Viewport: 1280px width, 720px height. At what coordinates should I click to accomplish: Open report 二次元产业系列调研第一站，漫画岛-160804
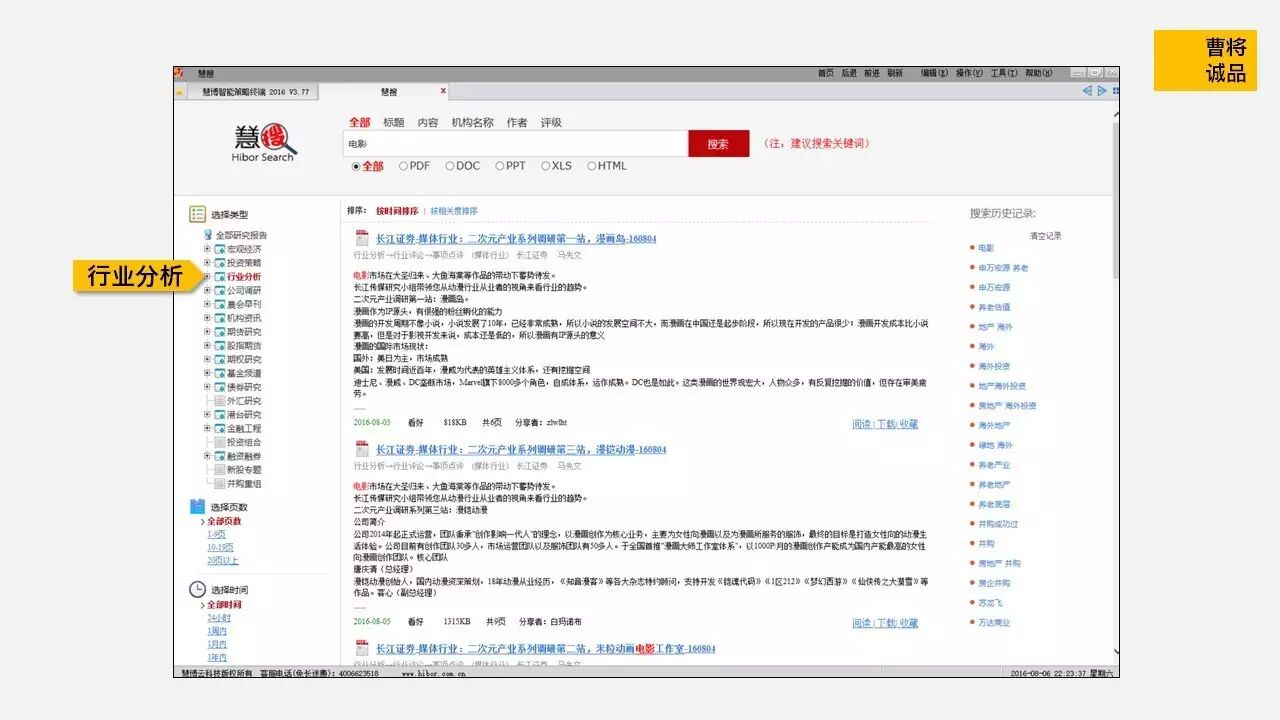tap(516, 239)
